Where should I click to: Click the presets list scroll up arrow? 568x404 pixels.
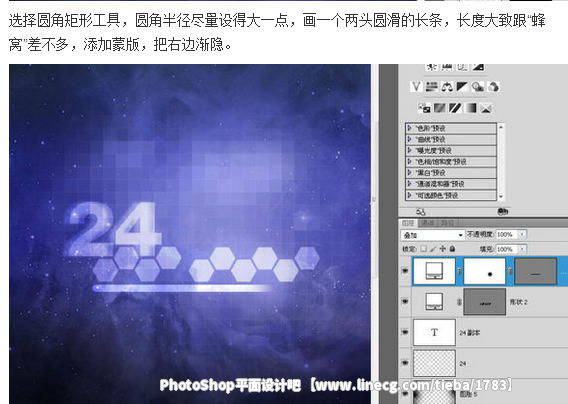(x=501, y=127)
